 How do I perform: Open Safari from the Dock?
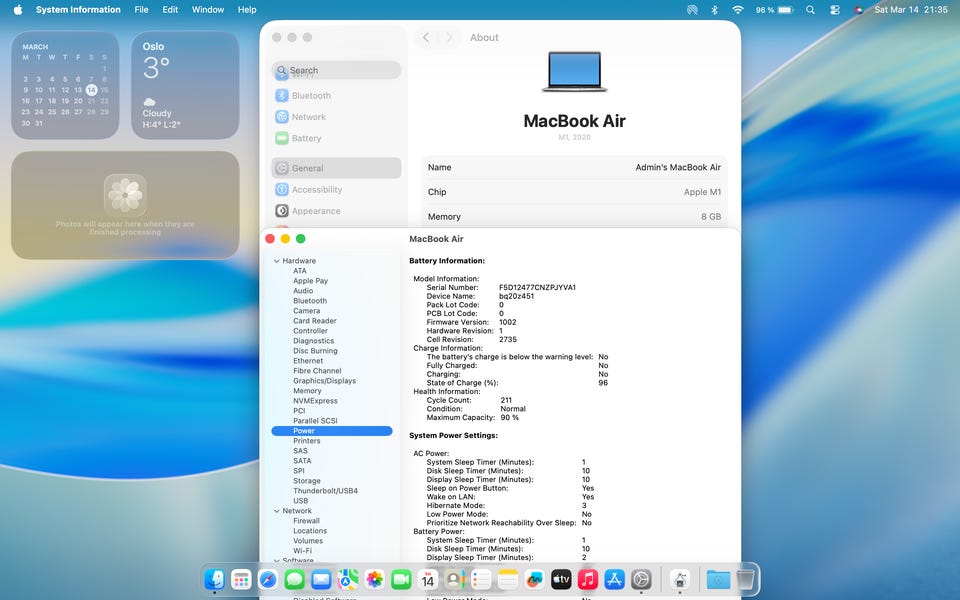268,579
